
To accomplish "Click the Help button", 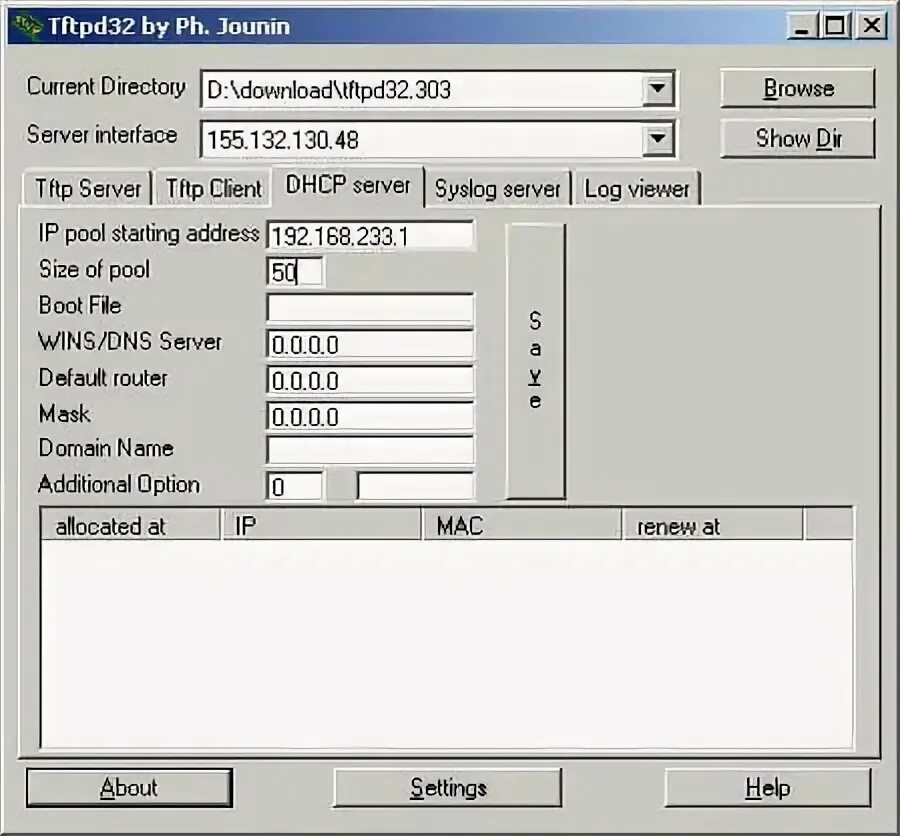I will point(767,788).
